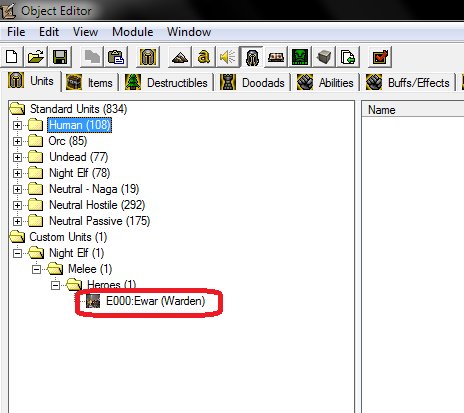The width and height of the screenshot is (464, 413).
Task: Open the View menu
Action: [x=85, y=32]
